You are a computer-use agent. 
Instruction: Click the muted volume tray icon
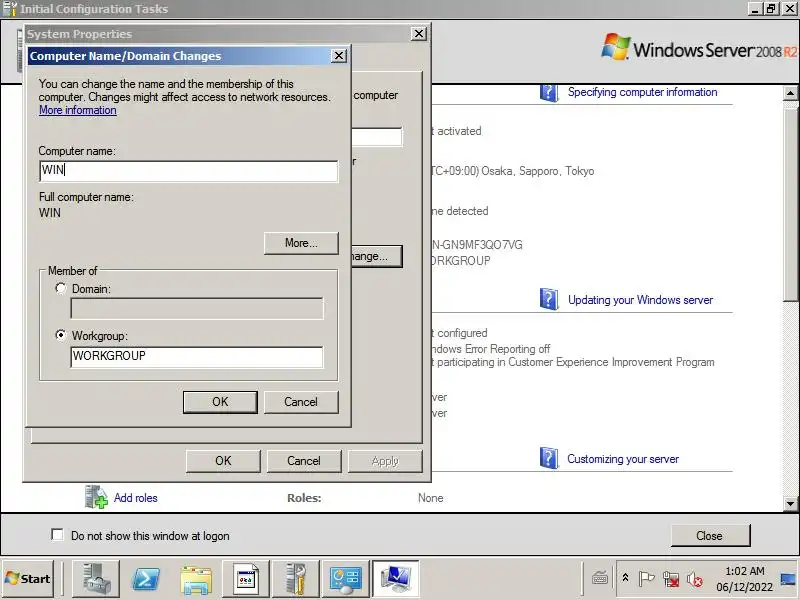click(x=694, y=579)
